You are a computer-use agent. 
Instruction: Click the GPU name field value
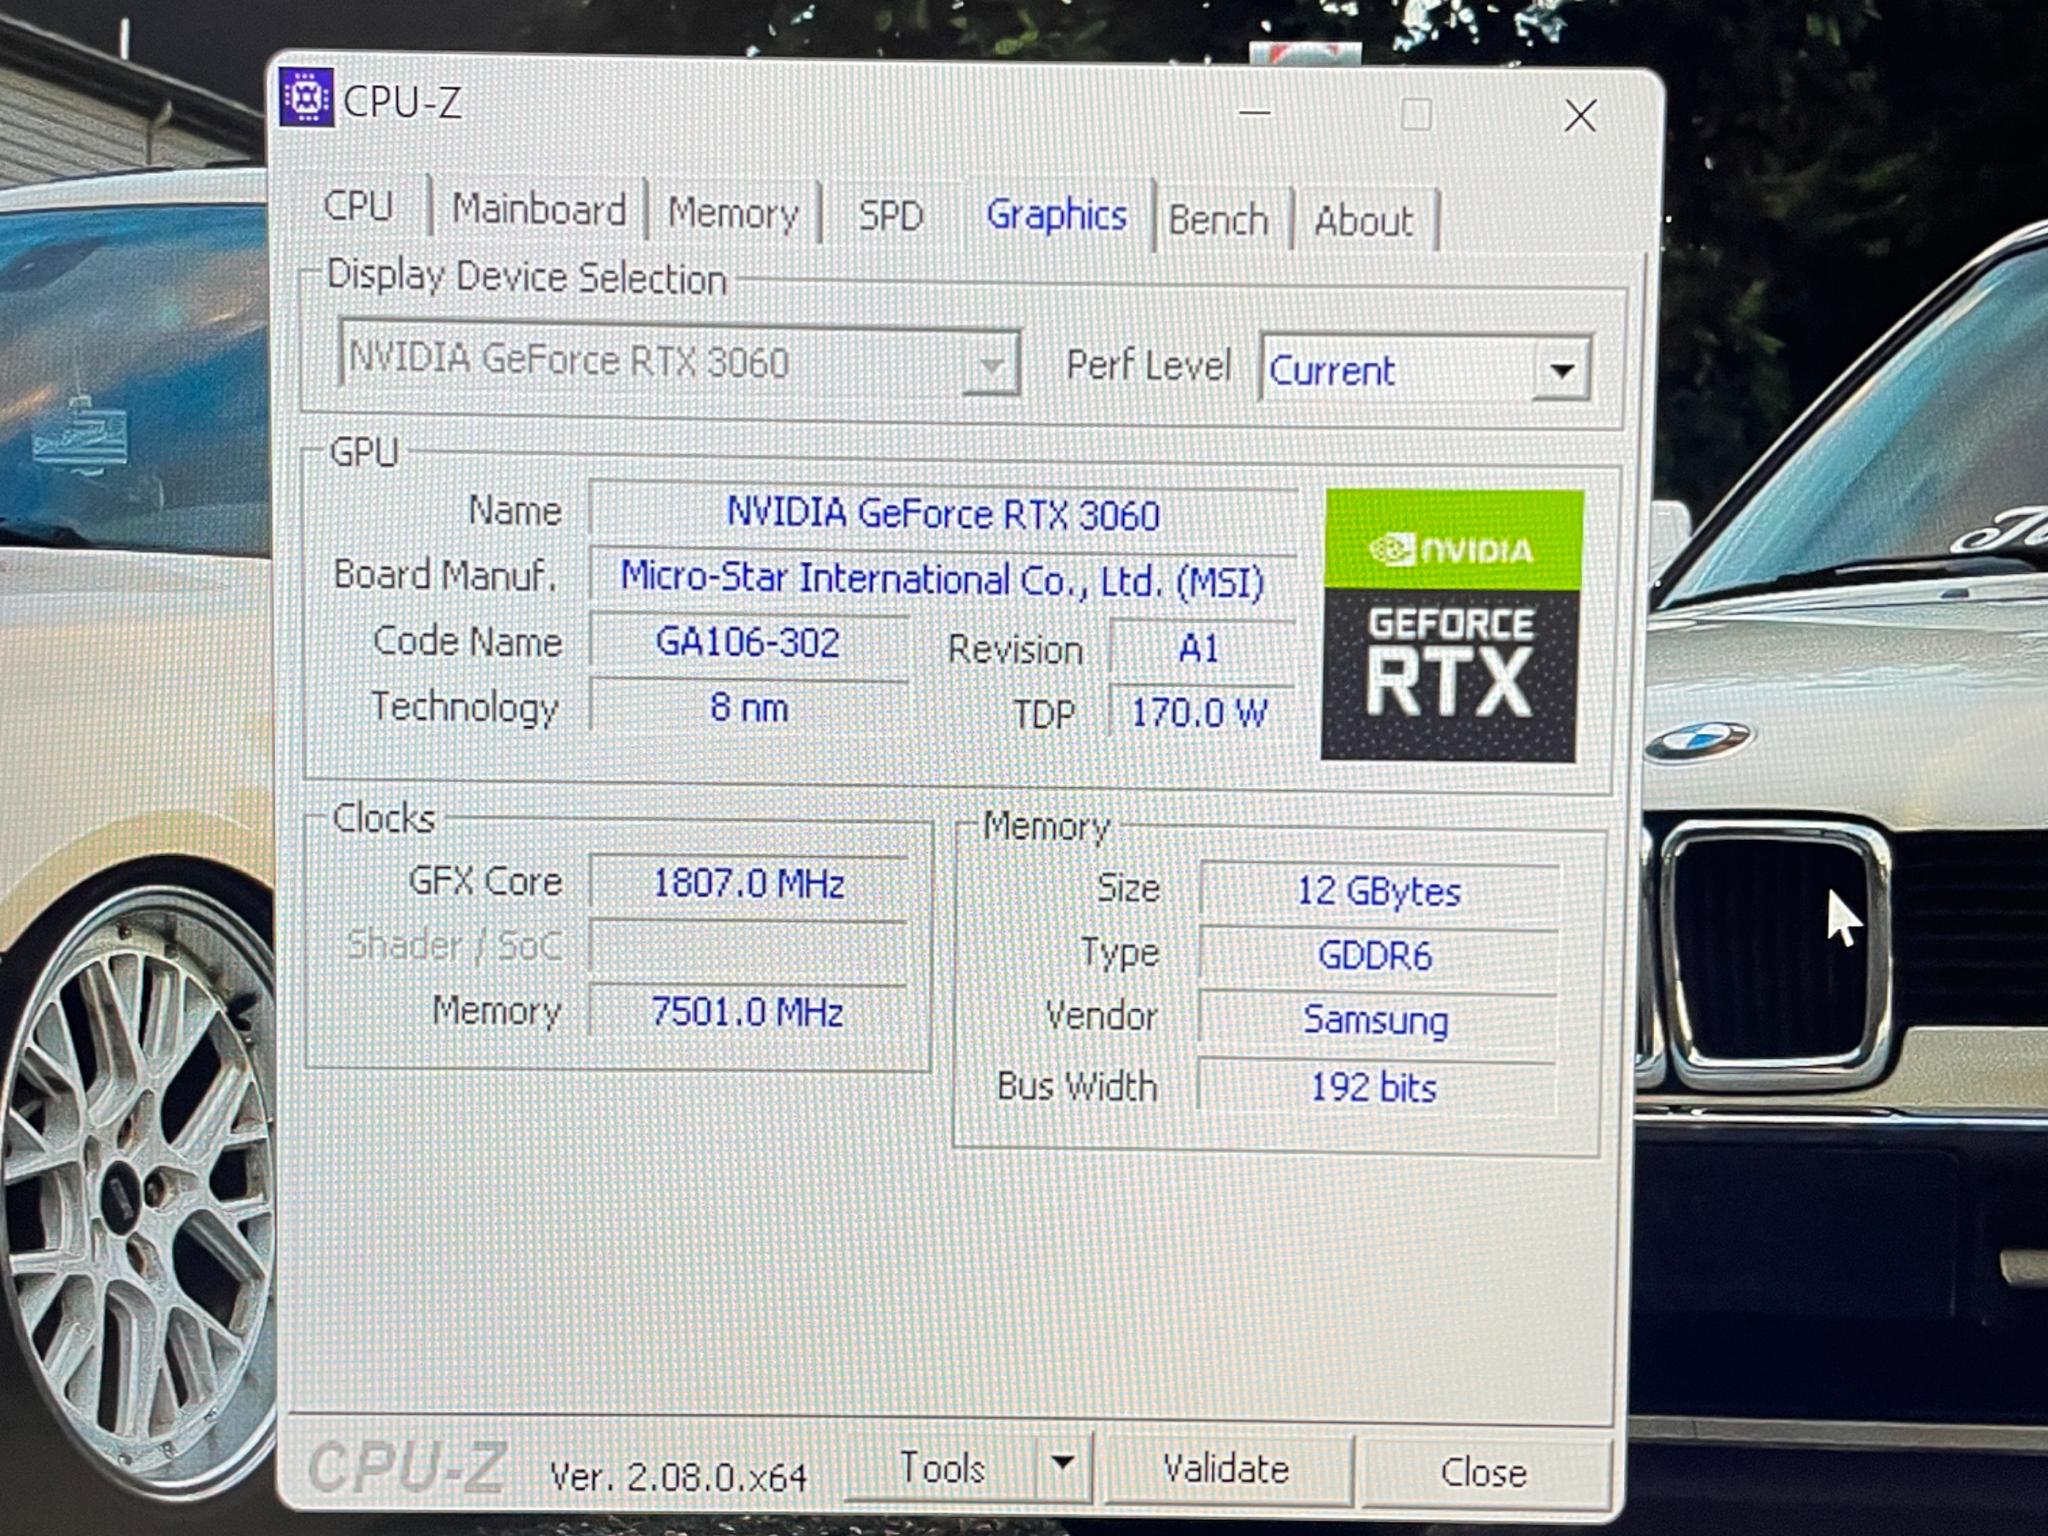point(943,514)
